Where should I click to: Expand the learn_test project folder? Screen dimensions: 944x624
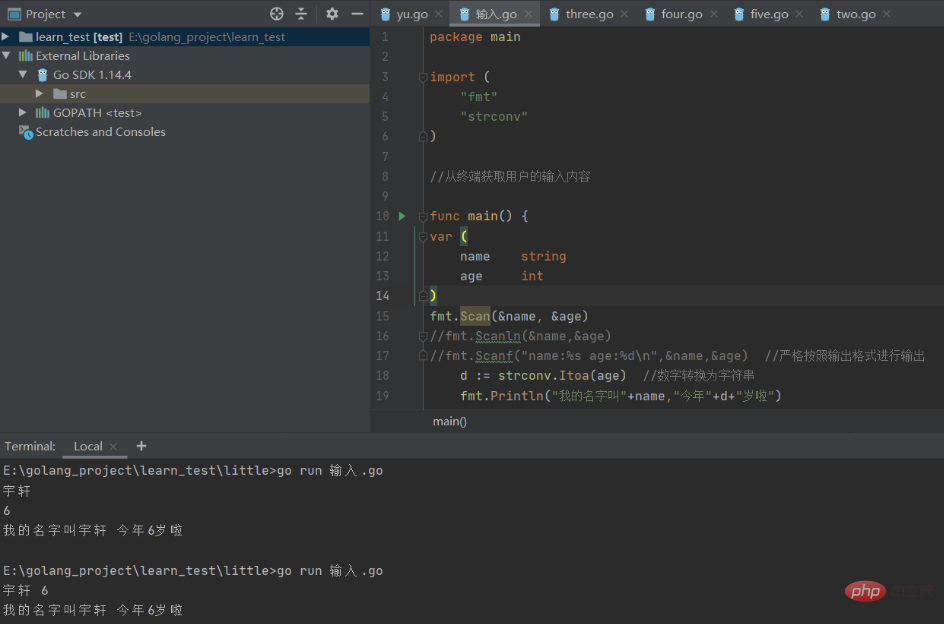7,37
